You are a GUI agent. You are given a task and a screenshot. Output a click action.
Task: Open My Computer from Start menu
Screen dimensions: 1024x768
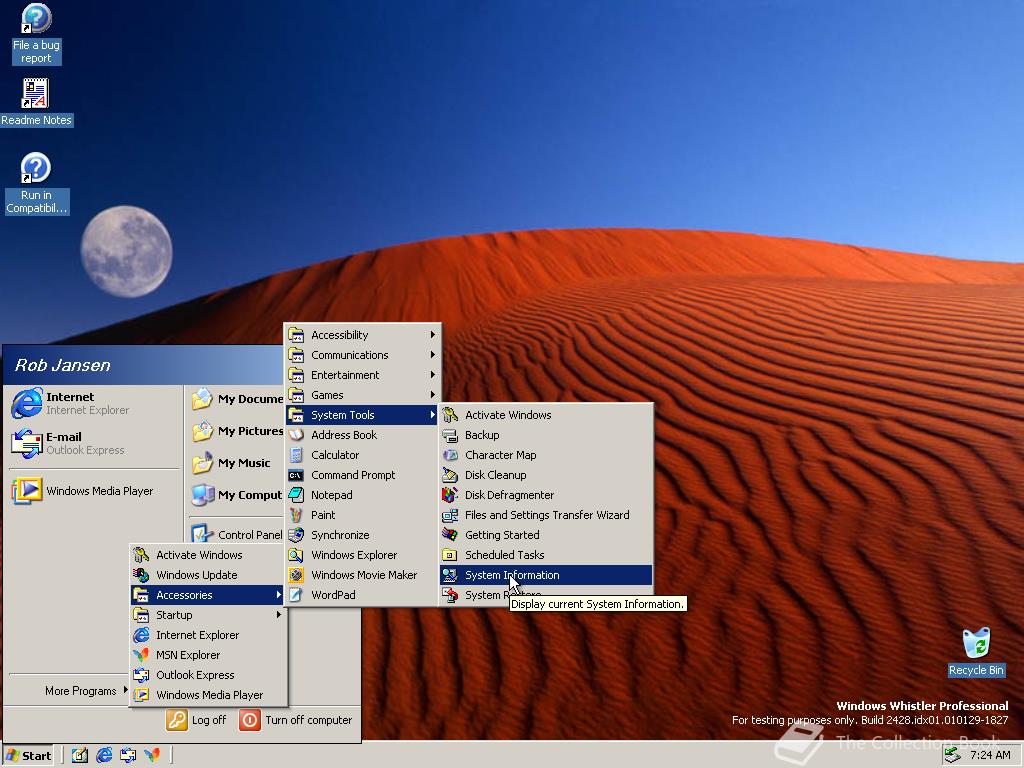click(x=236, y=495)
